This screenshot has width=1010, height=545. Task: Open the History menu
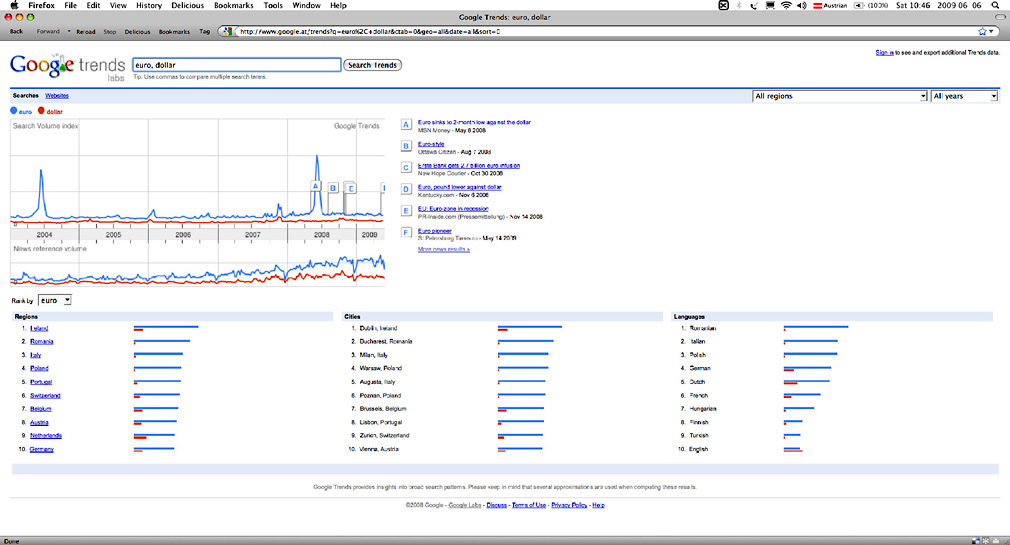point(149,6)
